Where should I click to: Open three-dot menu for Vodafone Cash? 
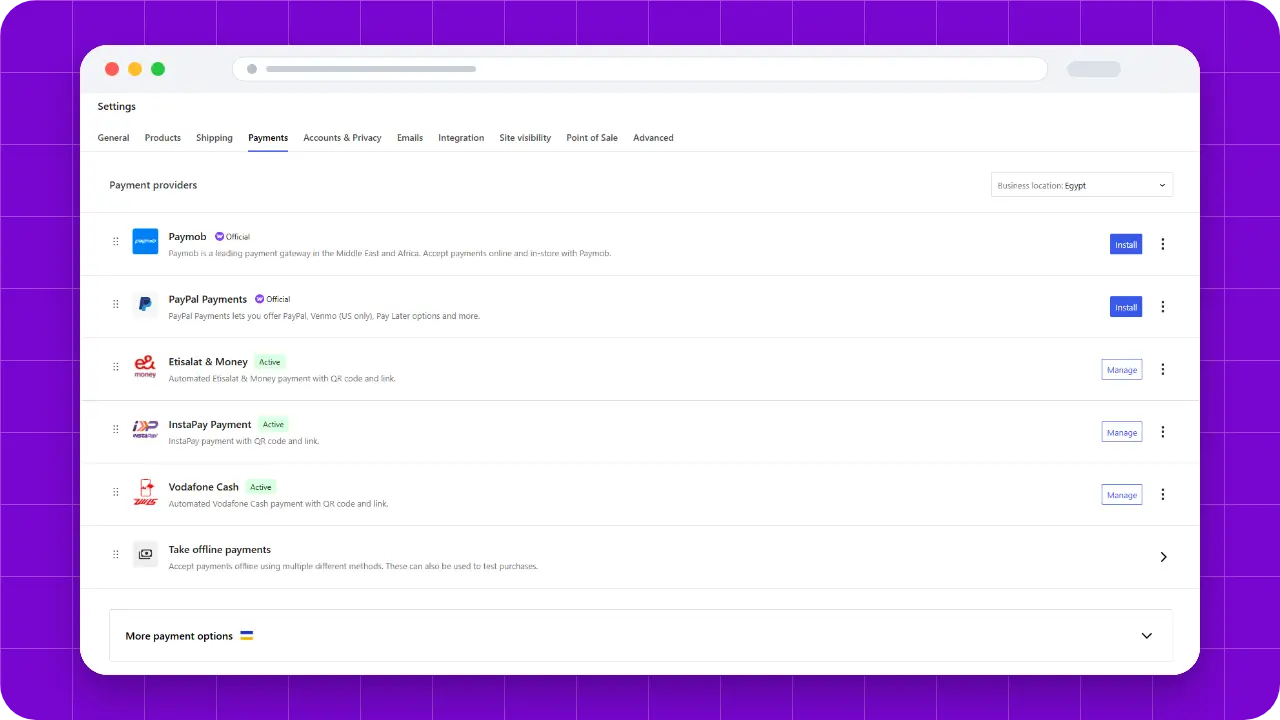coord(1162,494)
